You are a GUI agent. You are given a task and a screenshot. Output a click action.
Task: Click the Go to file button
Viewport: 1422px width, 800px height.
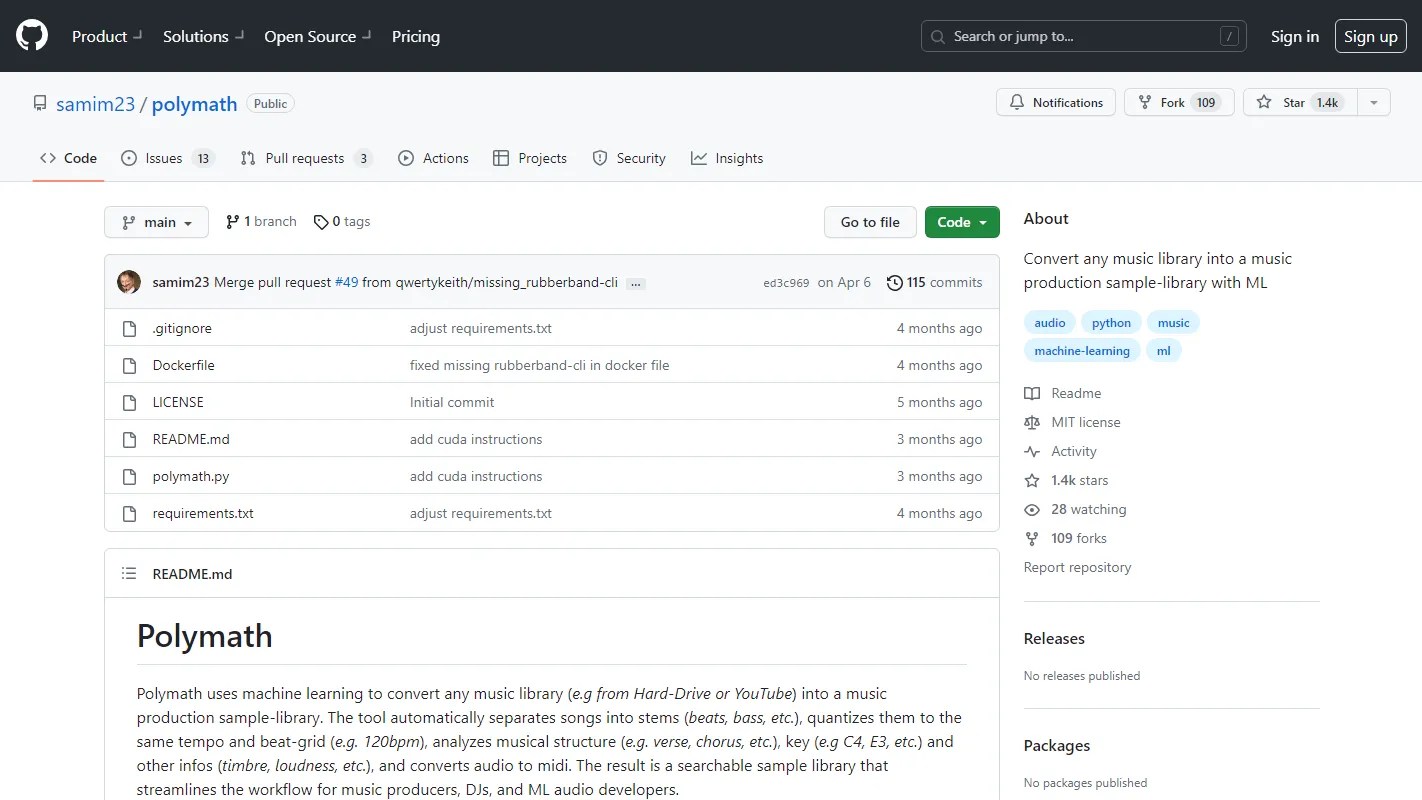point(870,222)
